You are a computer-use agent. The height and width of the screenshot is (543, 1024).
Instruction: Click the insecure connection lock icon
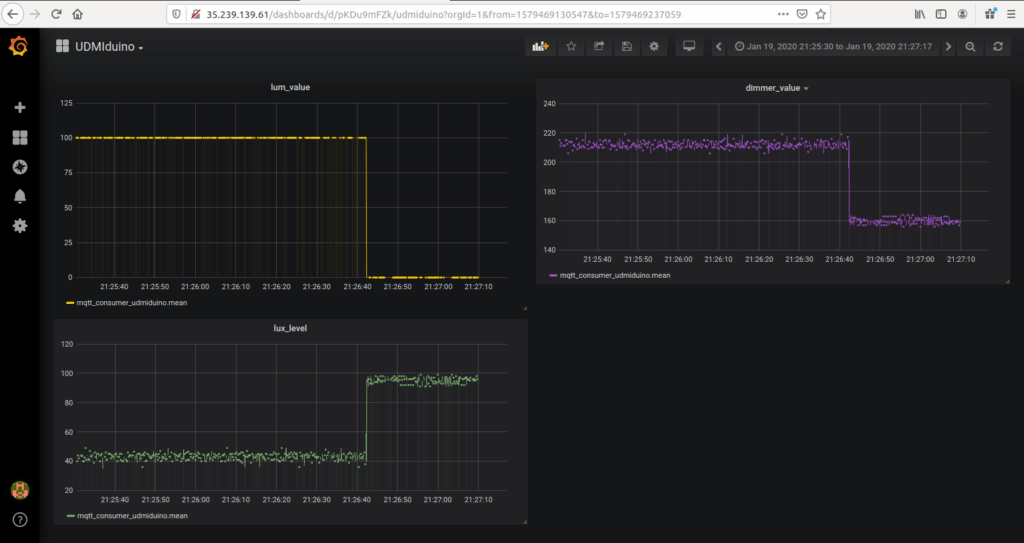click(195, 14)
